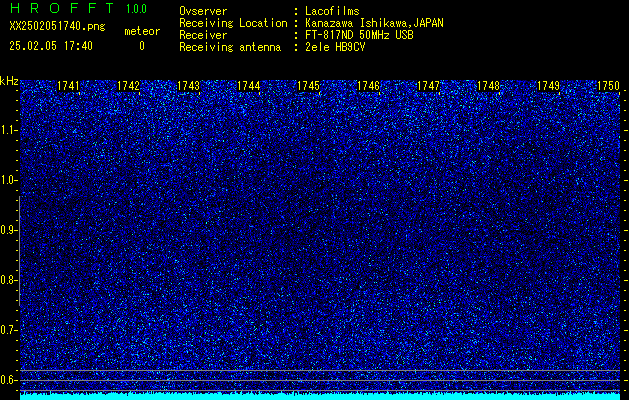
Task: Click the 1742 time marker
Action: click(128, 86)
